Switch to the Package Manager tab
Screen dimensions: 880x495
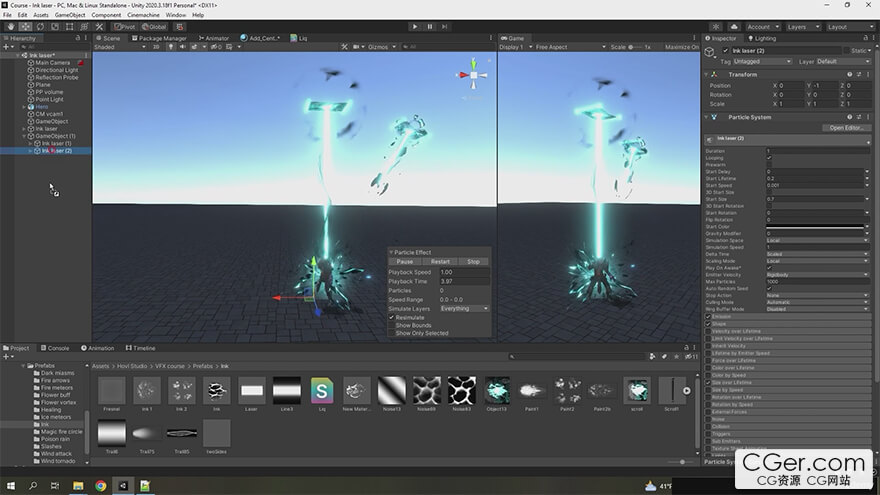click(161, 38)
